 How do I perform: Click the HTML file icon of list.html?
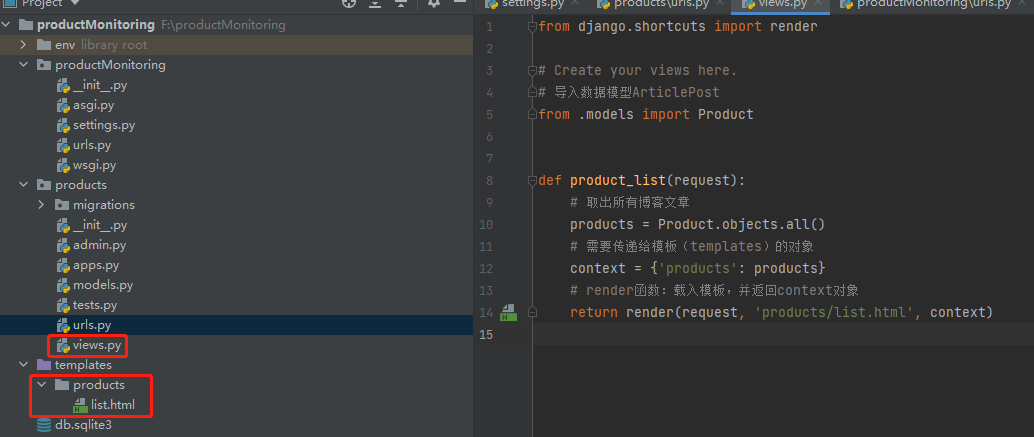click(x=80, y=405)
